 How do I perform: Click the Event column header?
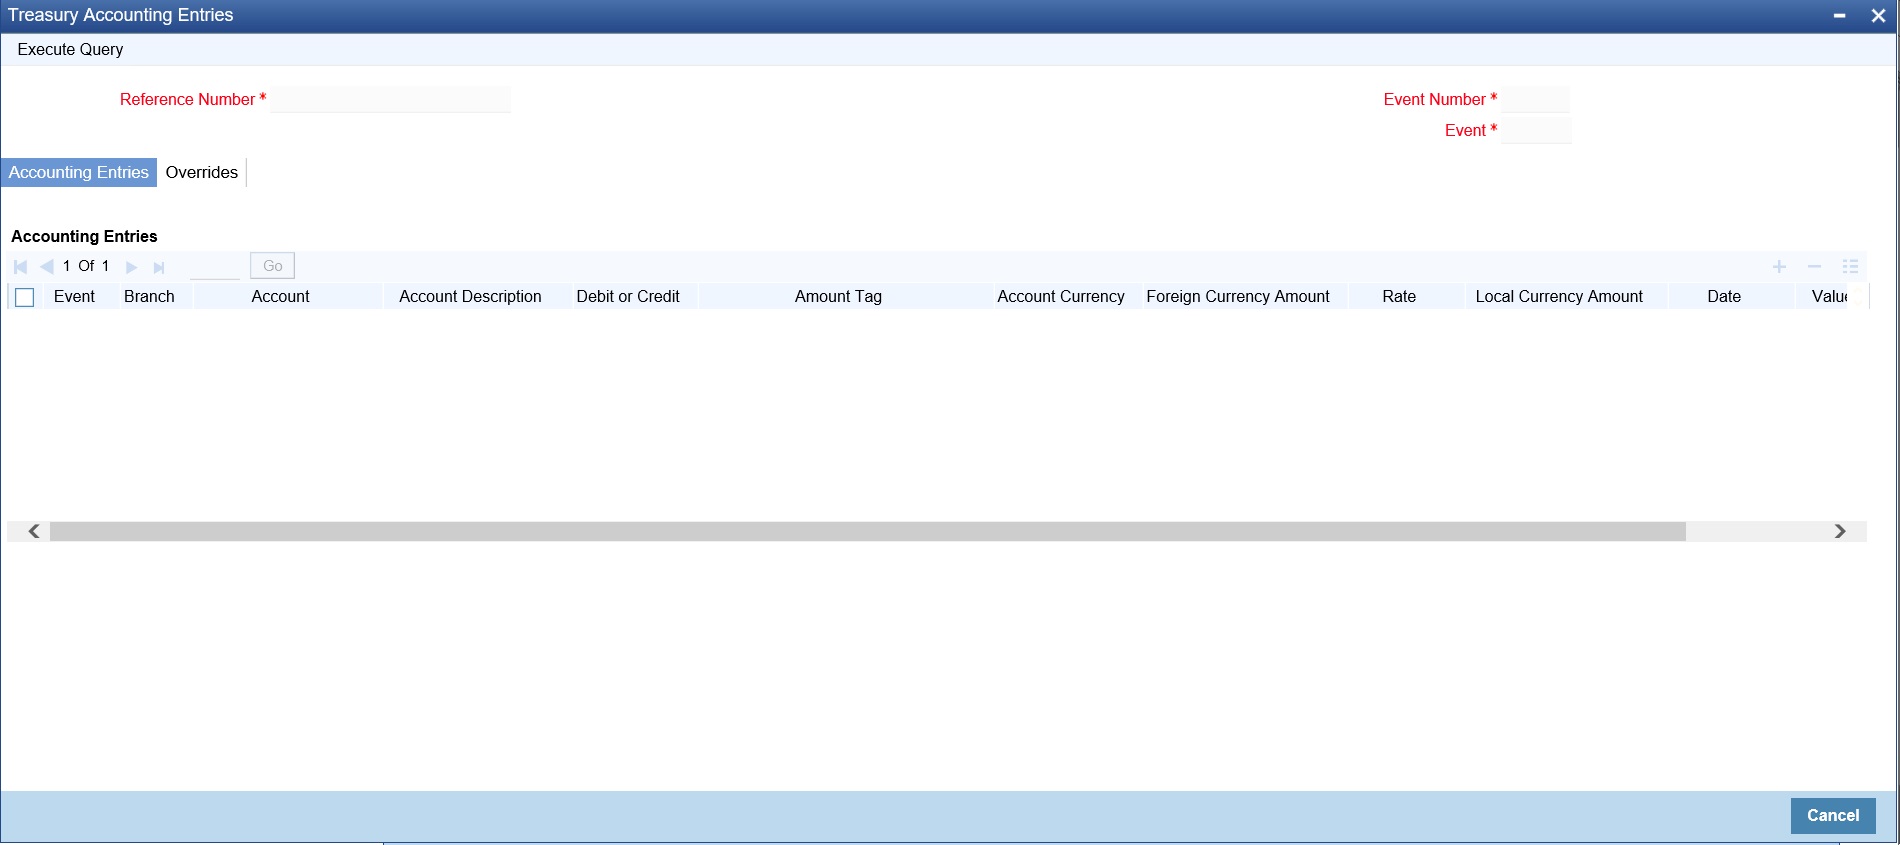(x=74, y=296)
